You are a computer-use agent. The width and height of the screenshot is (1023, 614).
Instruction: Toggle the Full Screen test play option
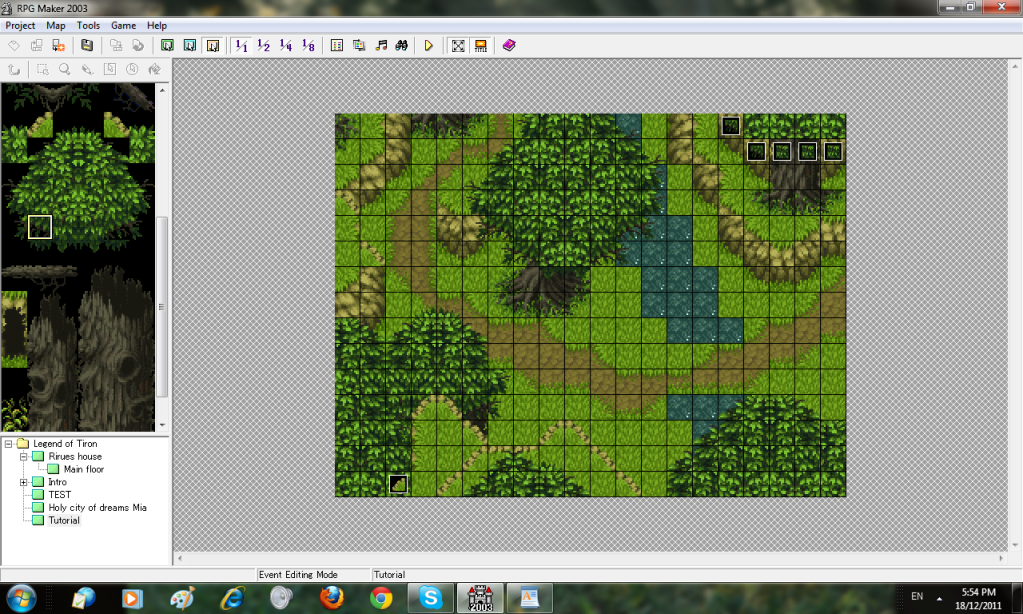point(458,45)
